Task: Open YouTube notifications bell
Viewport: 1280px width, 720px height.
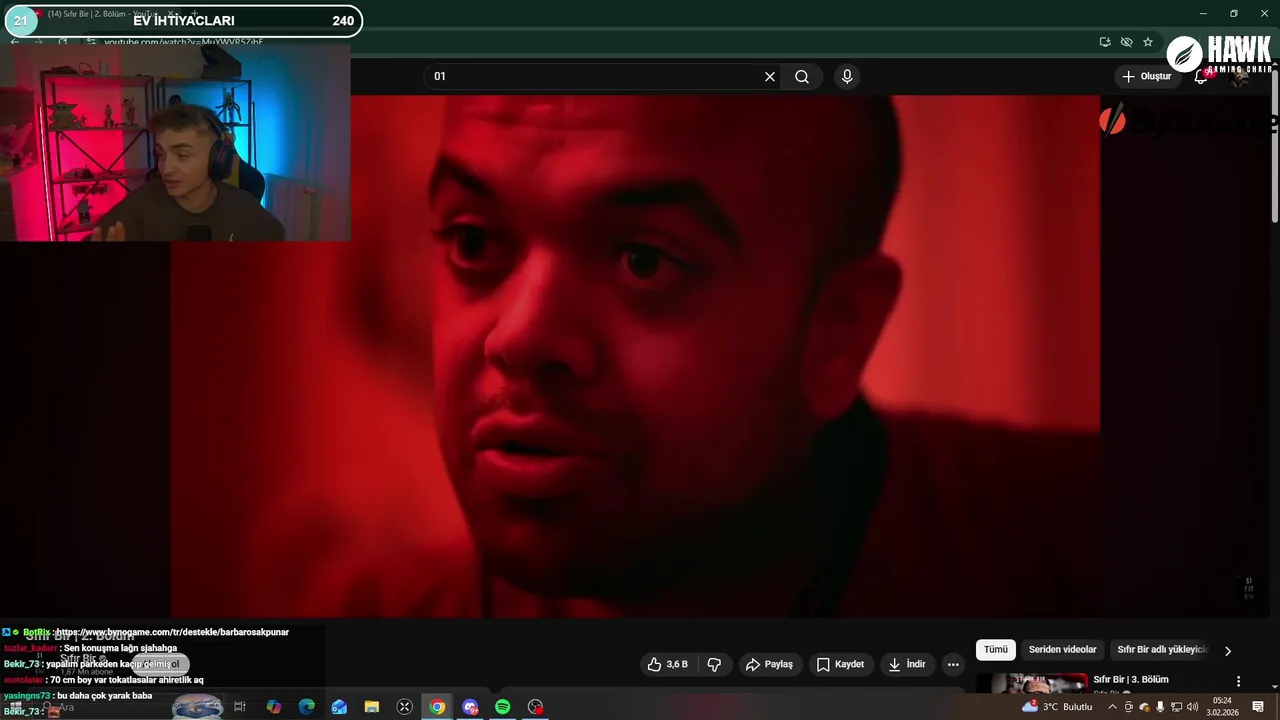Action: coord(1201,77)
